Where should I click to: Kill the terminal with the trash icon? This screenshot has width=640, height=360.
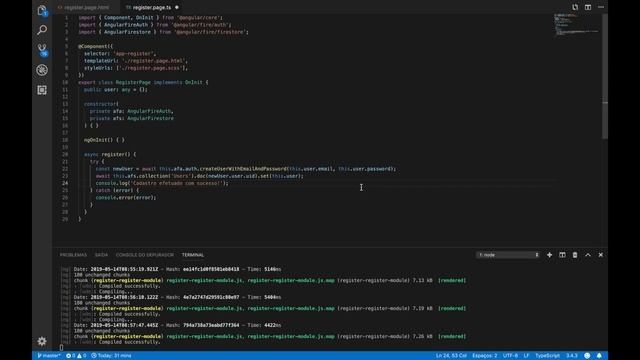pos(575,255)
